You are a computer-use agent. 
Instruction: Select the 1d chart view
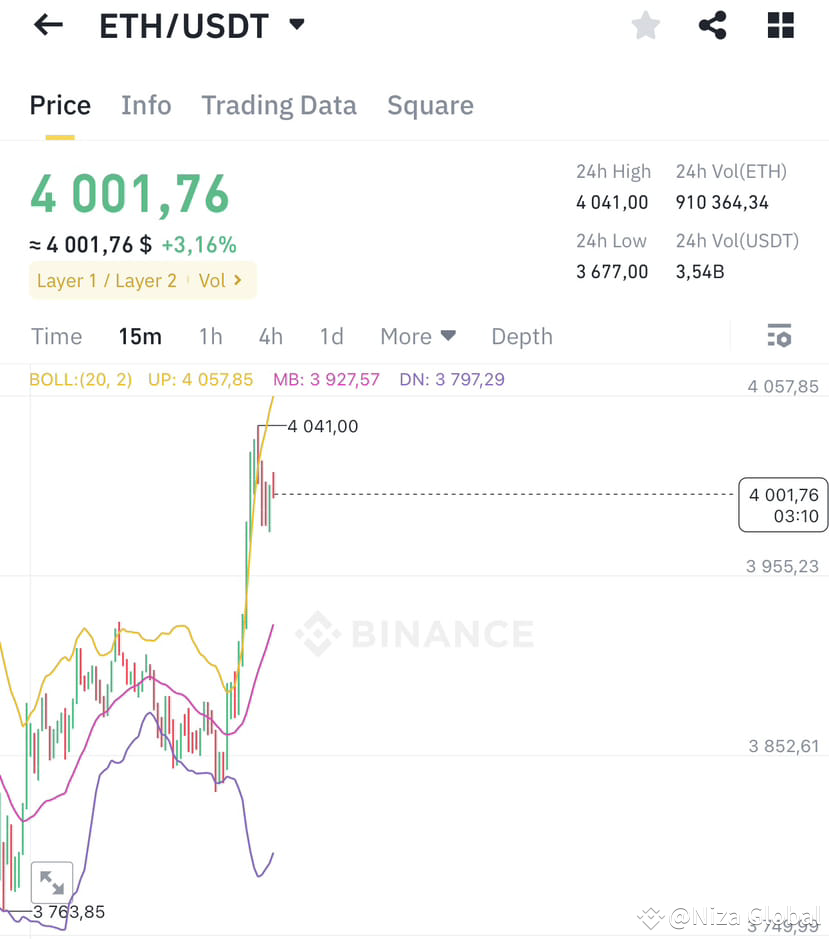click(331, 336)
